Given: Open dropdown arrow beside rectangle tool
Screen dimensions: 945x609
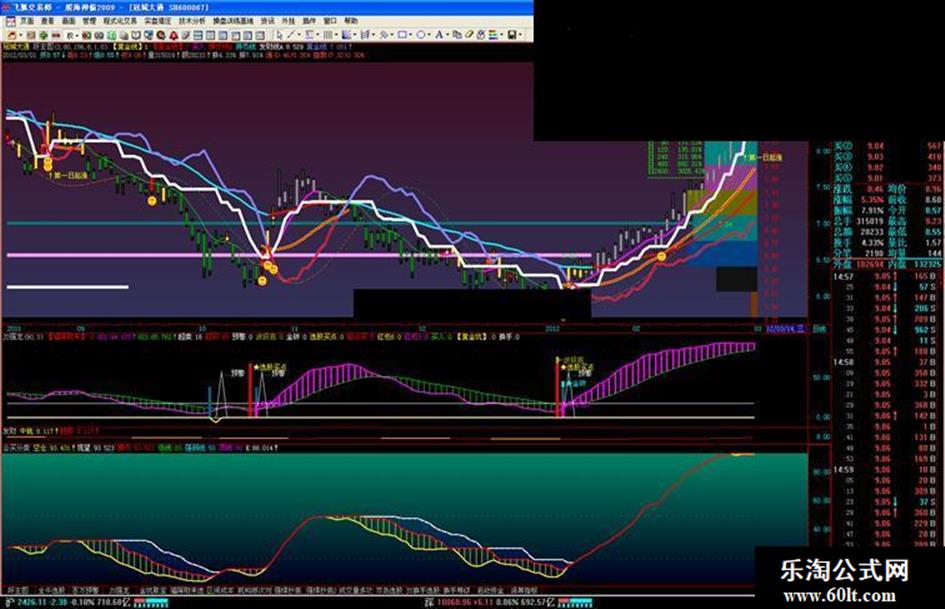Looking at the screenshot, I should (x=412, y=35).
